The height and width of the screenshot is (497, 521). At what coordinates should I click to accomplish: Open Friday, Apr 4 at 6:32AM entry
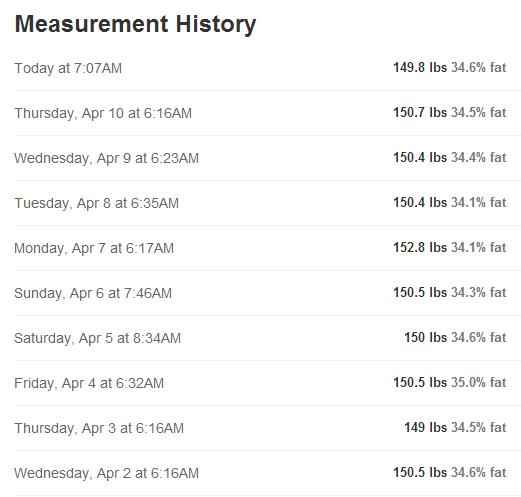click(267, 383)
